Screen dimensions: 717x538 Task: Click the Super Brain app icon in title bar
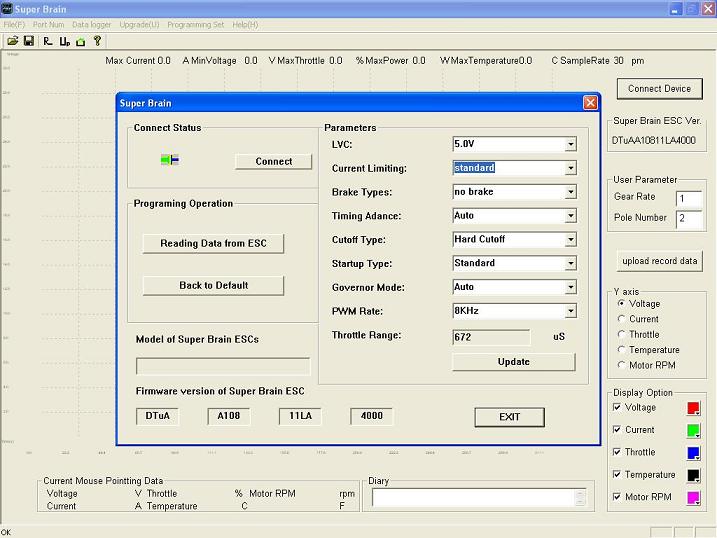(x=6, y=8)
